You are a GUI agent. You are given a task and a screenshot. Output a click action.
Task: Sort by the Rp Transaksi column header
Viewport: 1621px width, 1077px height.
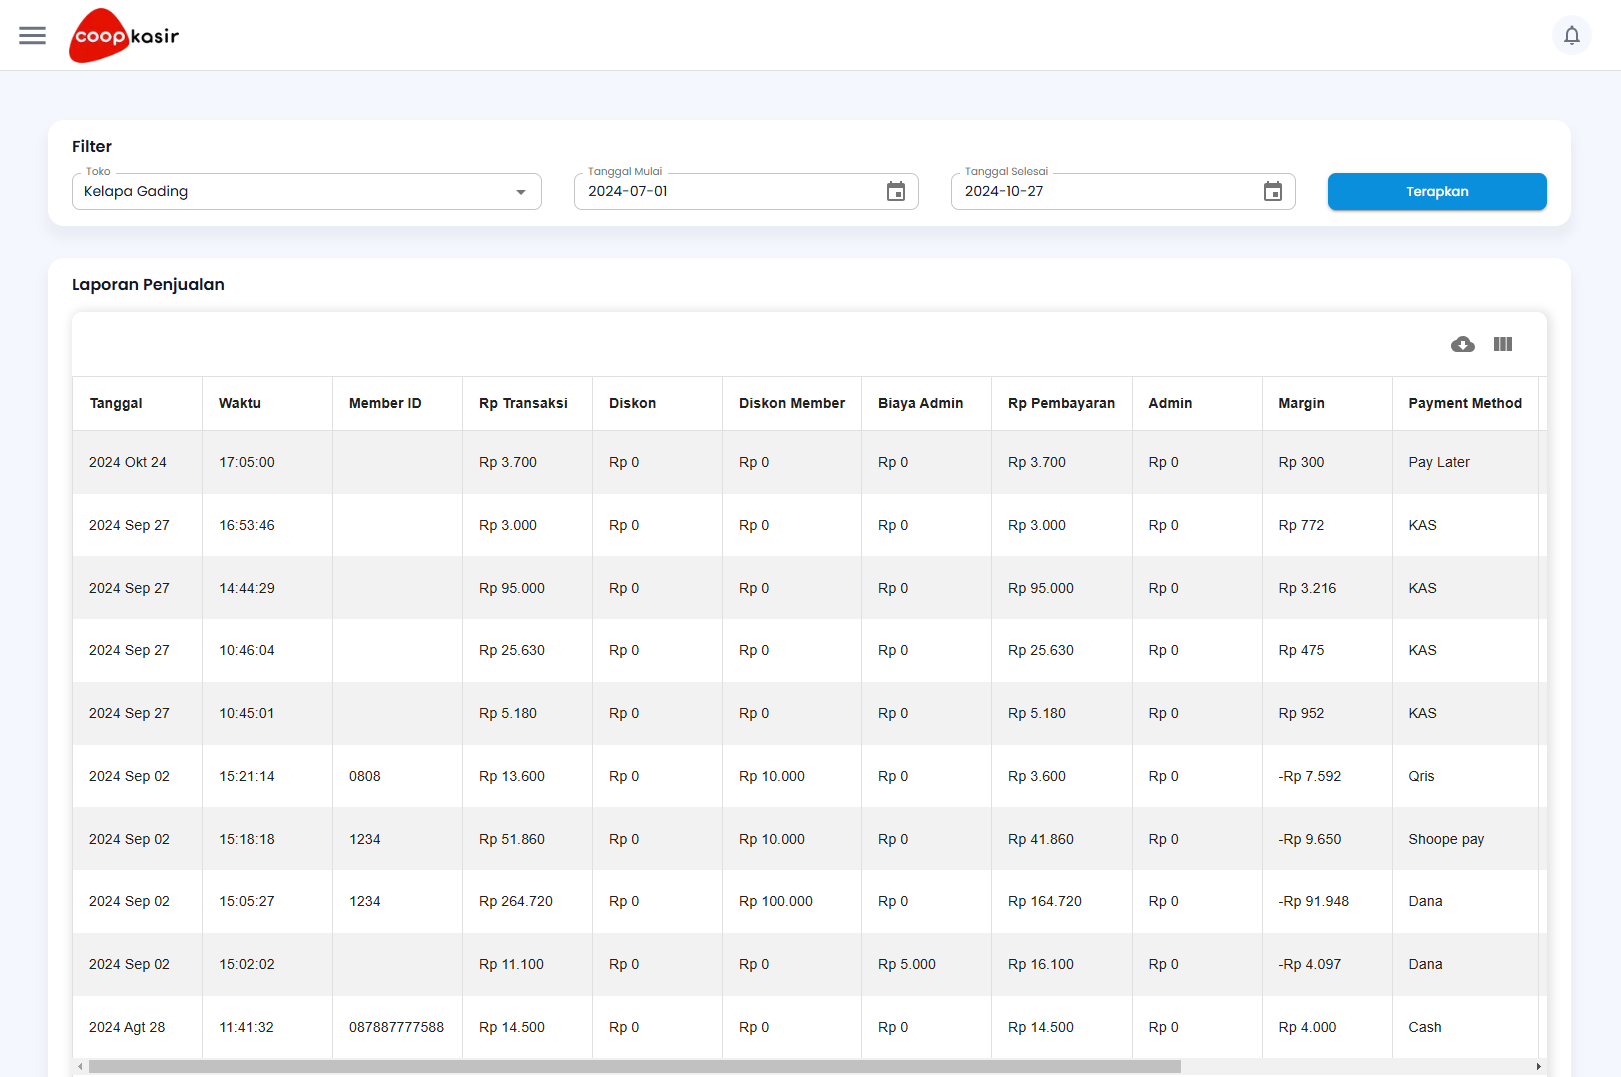[523, 403]
